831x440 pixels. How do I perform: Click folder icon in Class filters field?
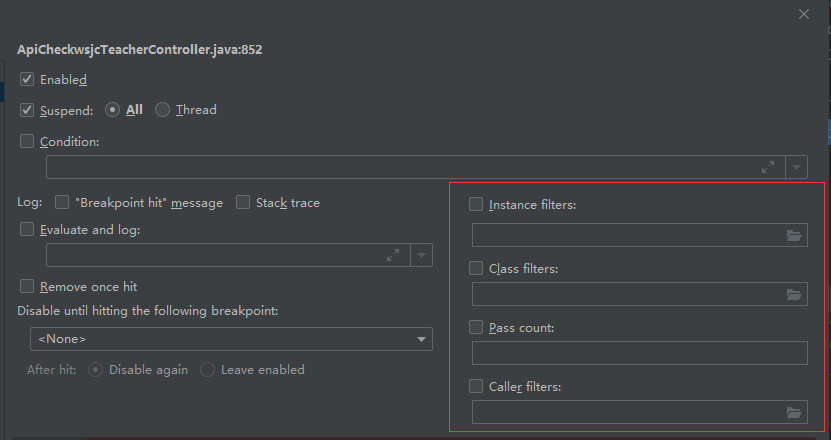tap(794, 295)
